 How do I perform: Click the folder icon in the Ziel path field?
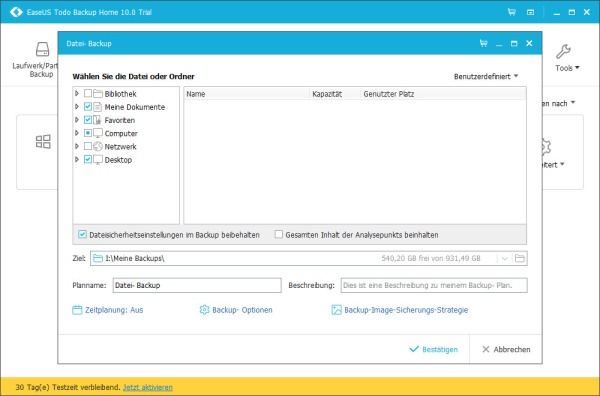tap(98, 258)
